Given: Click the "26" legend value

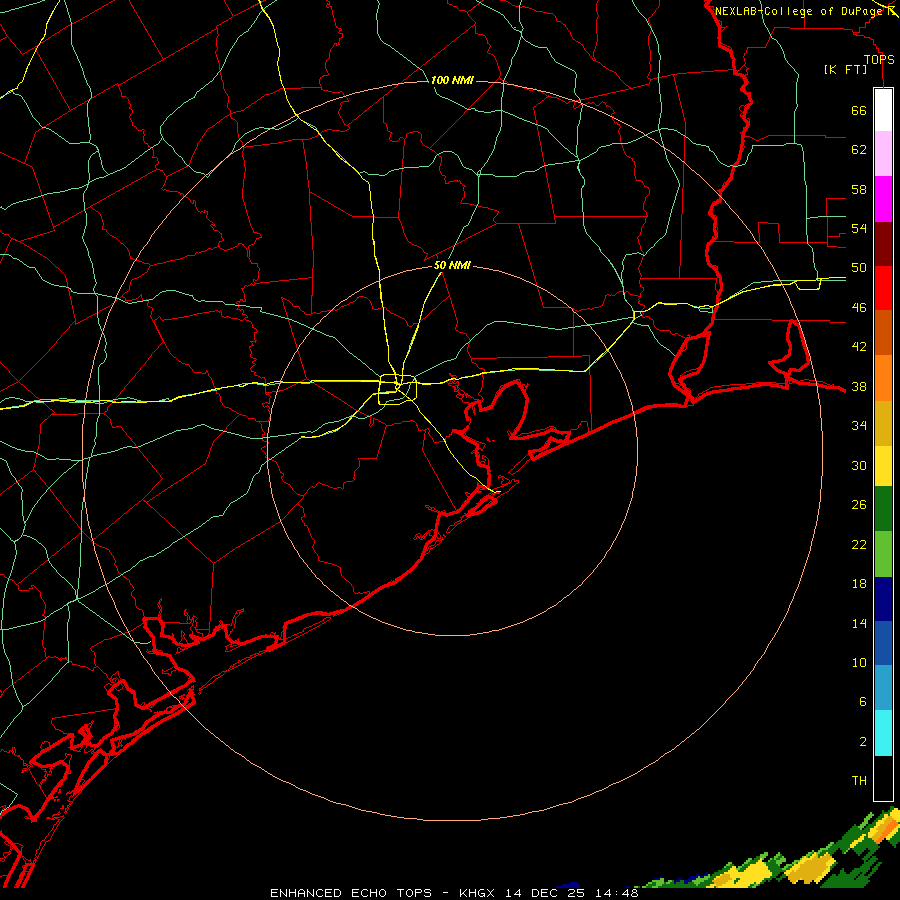Looking at the screenshot, I should coord(859,505).
